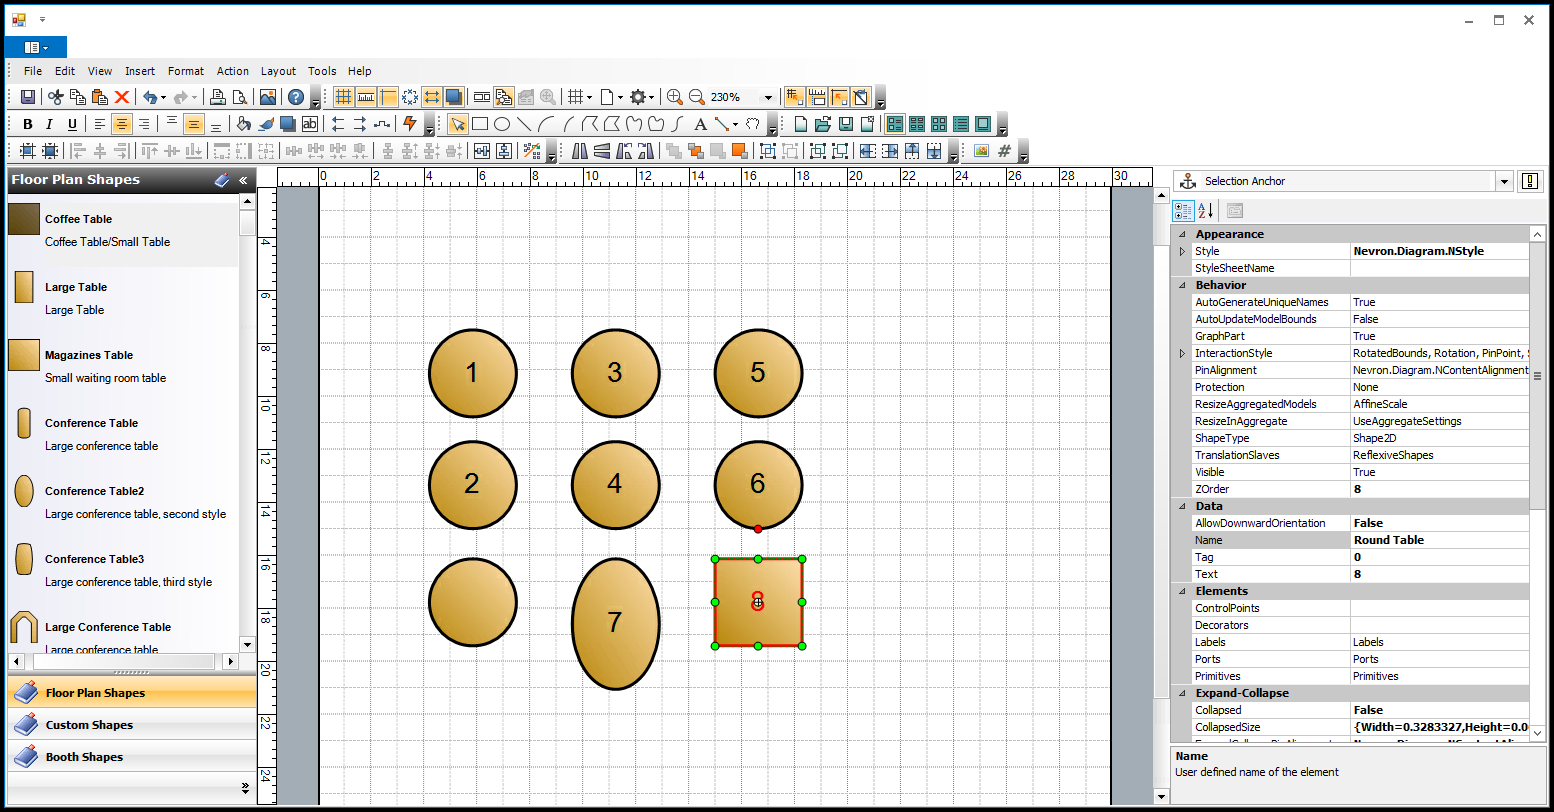Viewport: 1554px width, 812px height.
Task: Select the Pan hand tool
Action: pyautogui.click(x=753, y=124)
